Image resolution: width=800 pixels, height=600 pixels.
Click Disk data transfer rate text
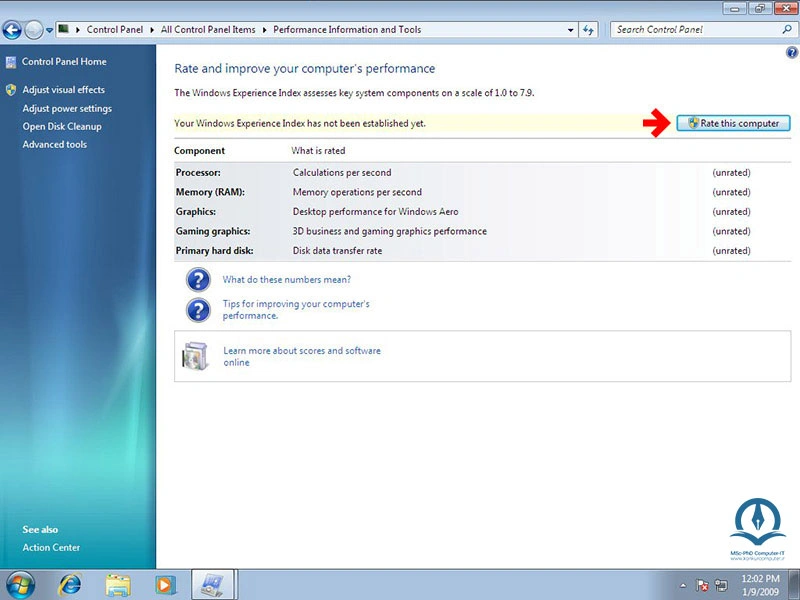tap(337, 251)
